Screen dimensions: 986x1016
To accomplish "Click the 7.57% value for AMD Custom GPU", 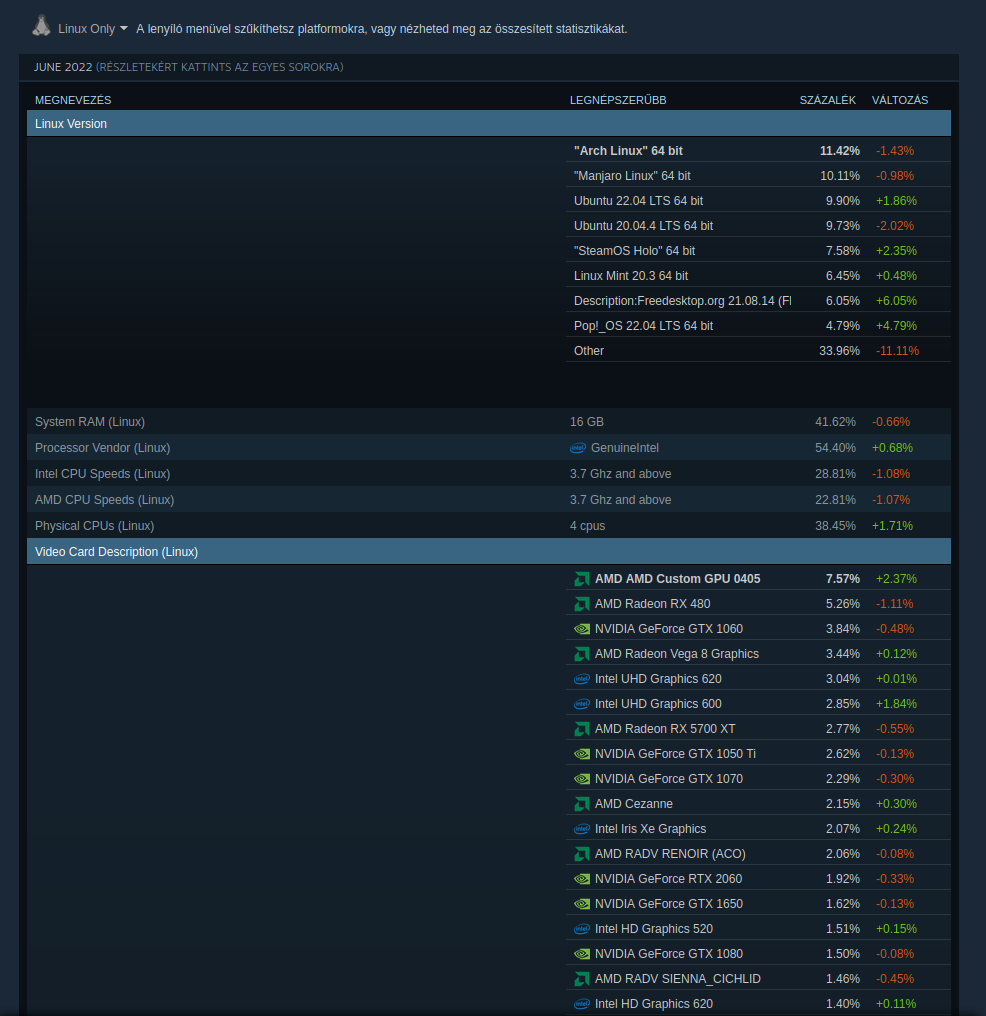I will pos(843,579).
